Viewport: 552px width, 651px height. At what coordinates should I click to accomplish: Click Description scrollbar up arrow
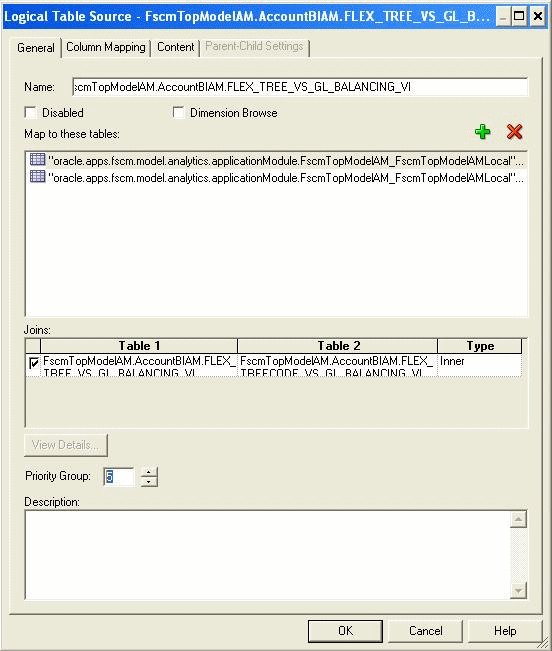click(x=518, y=519)
